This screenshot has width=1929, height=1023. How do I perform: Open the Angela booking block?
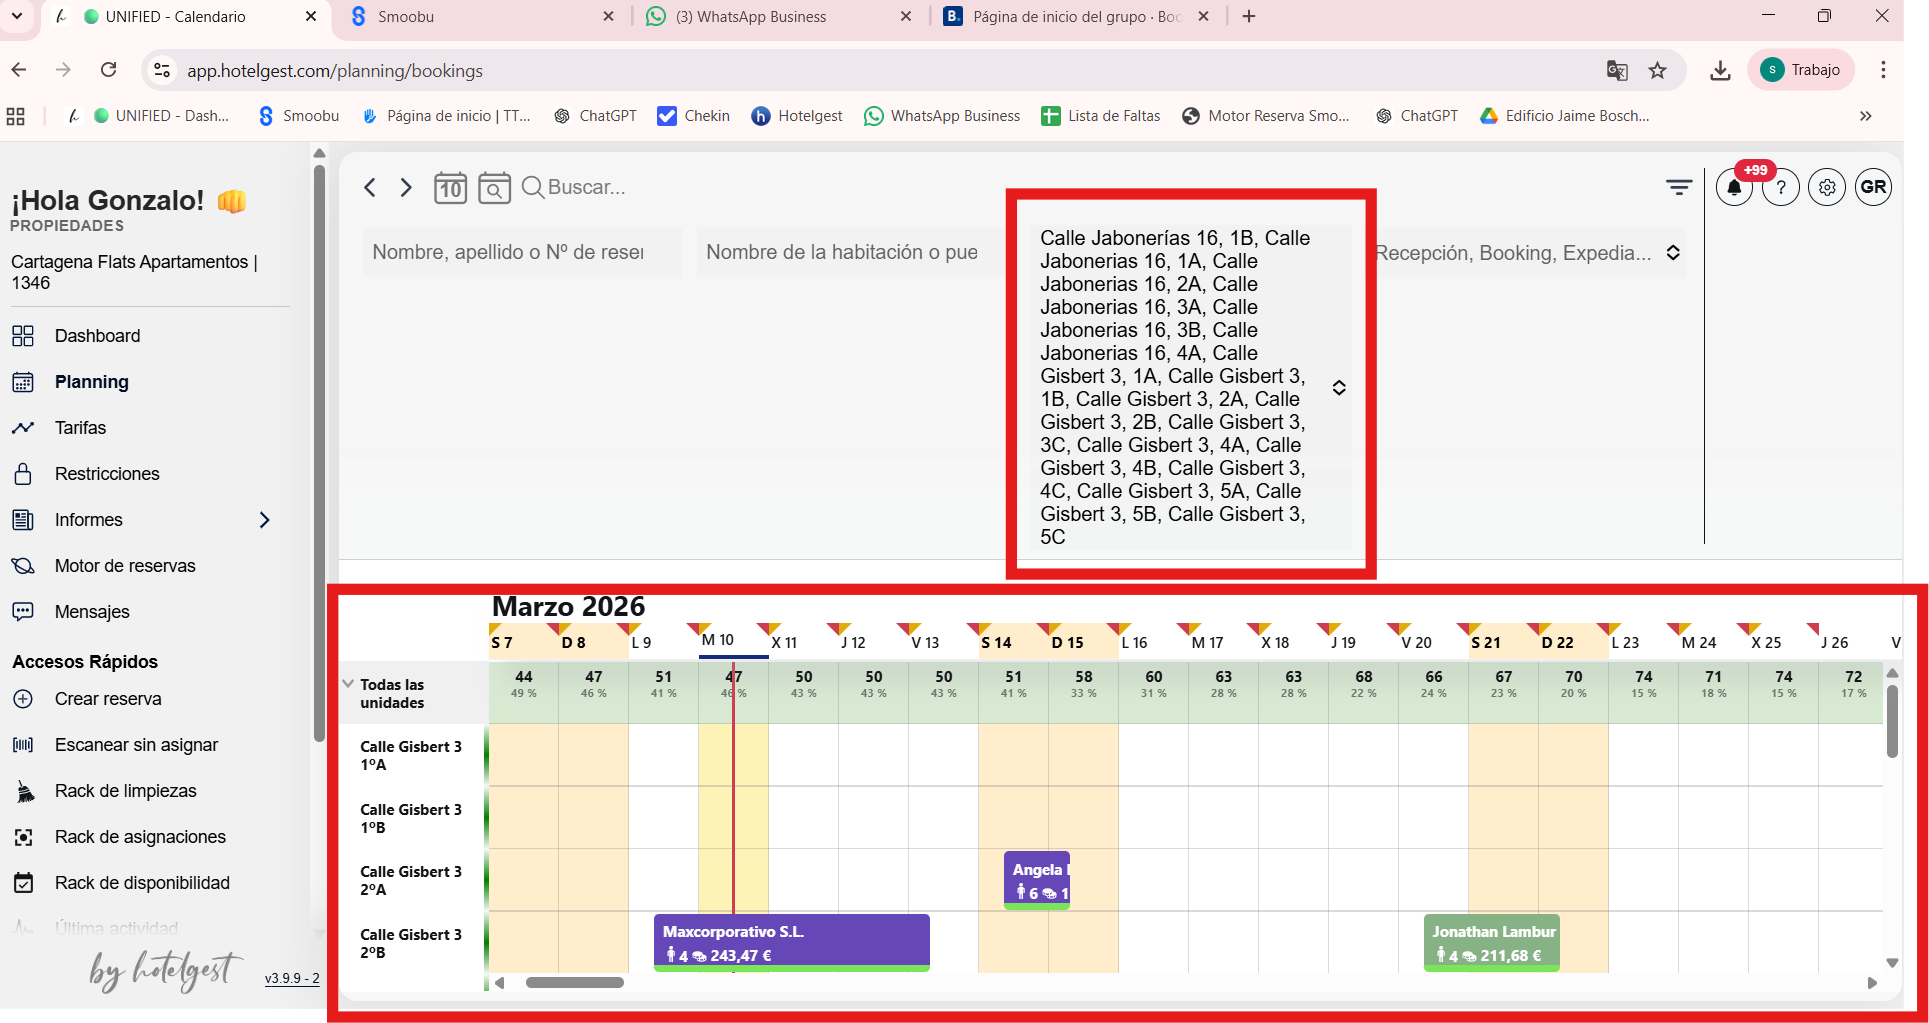1037,880
